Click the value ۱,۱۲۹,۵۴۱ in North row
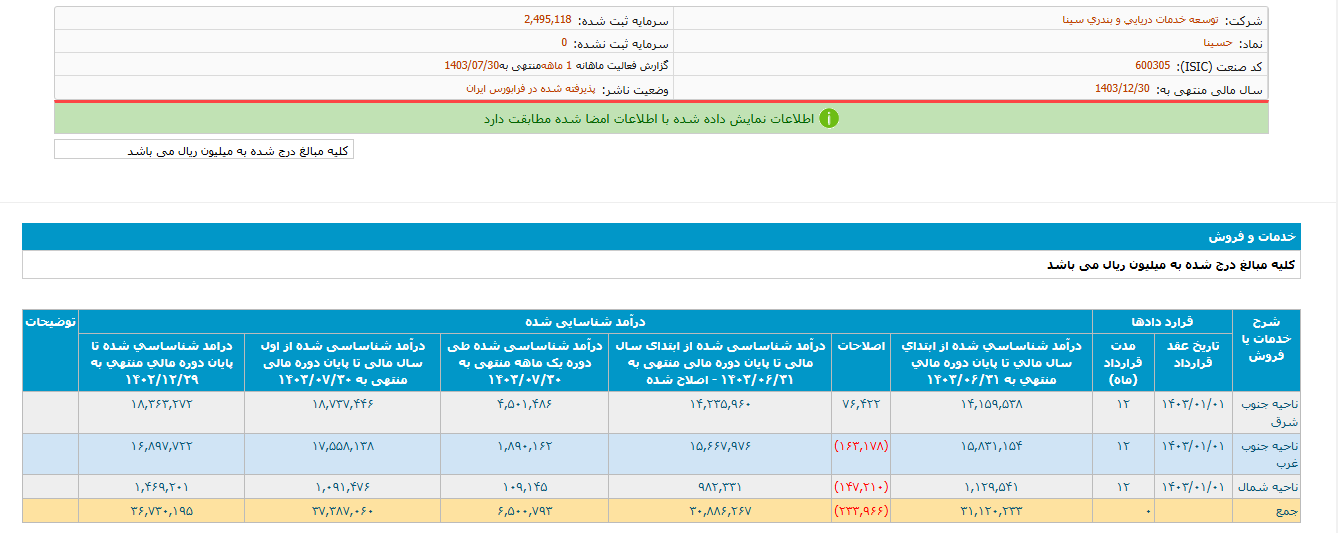 (992, 486)
